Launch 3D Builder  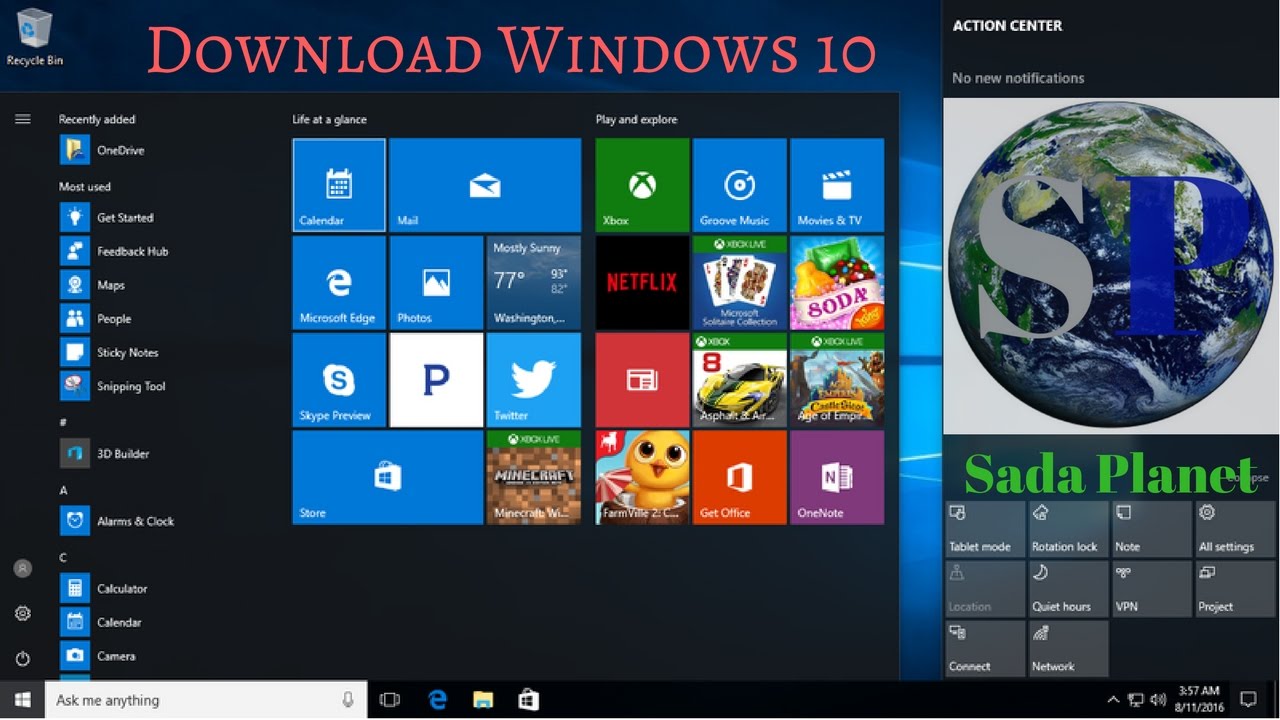[x=105, y=454]
